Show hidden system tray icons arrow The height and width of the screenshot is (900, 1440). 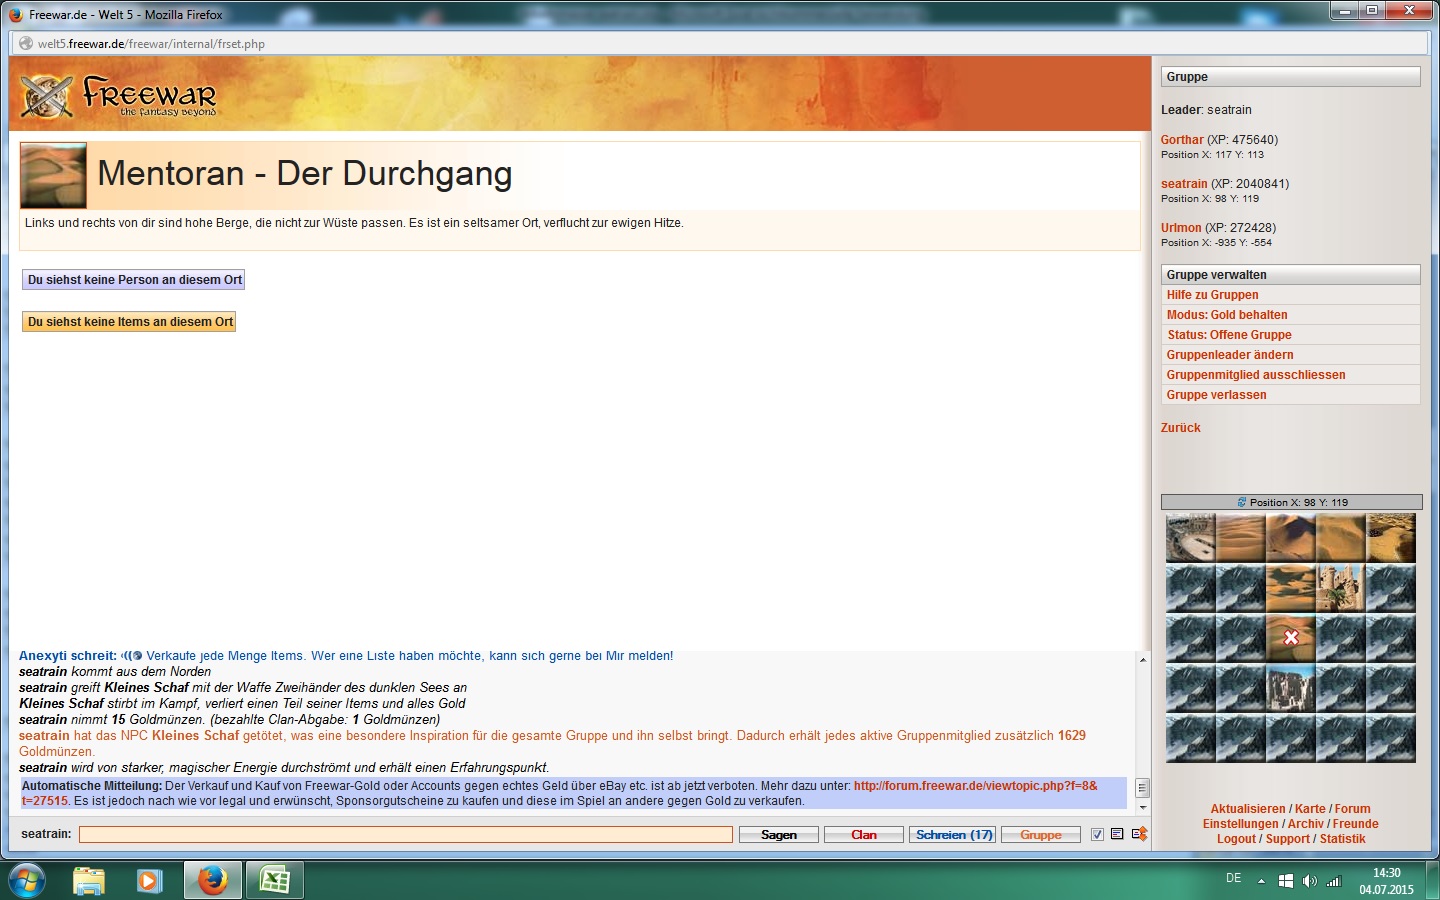pos(1261,881)
